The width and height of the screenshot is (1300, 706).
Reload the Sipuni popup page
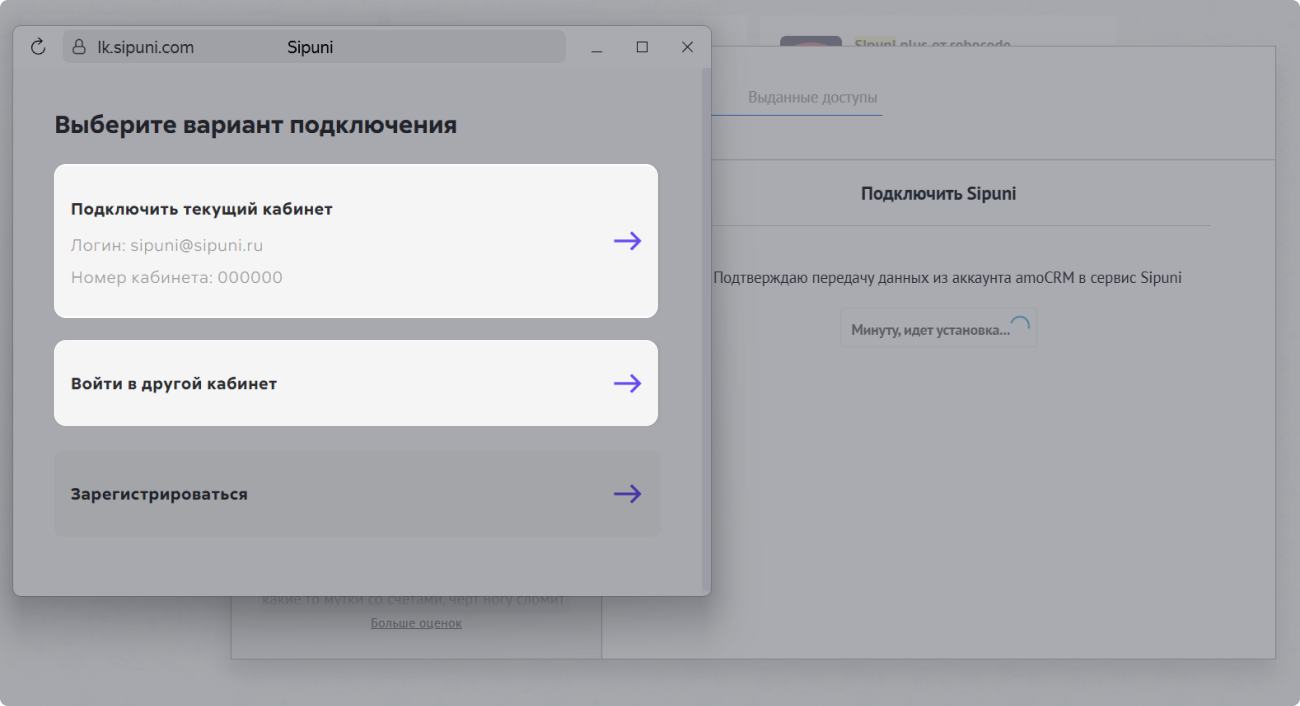[x=38, y=47]
